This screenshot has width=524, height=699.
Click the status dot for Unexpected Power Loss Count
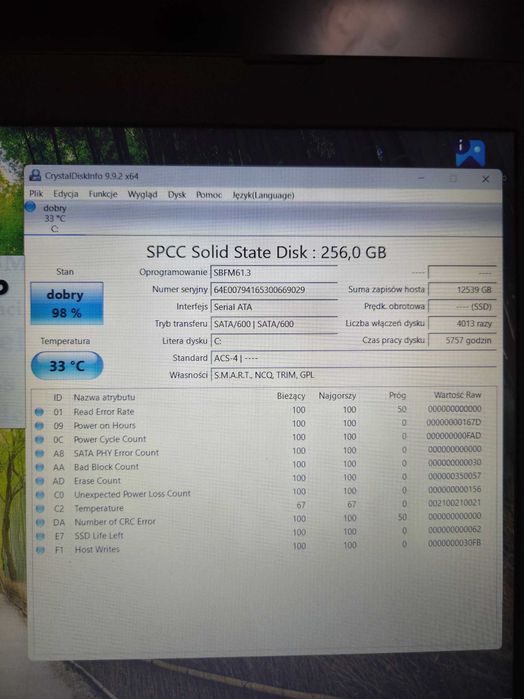point(40,495)
